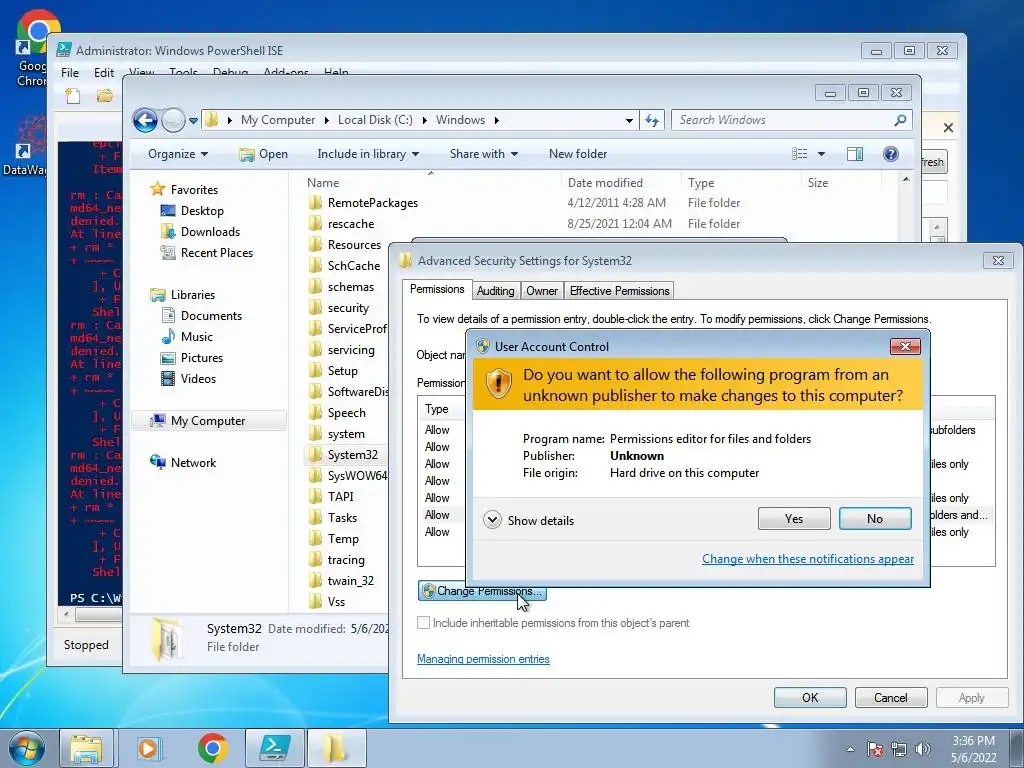Open Videos library
The height and width of the screenshot is (768, 1024).
pyautogui.click(x=198, y=379)
